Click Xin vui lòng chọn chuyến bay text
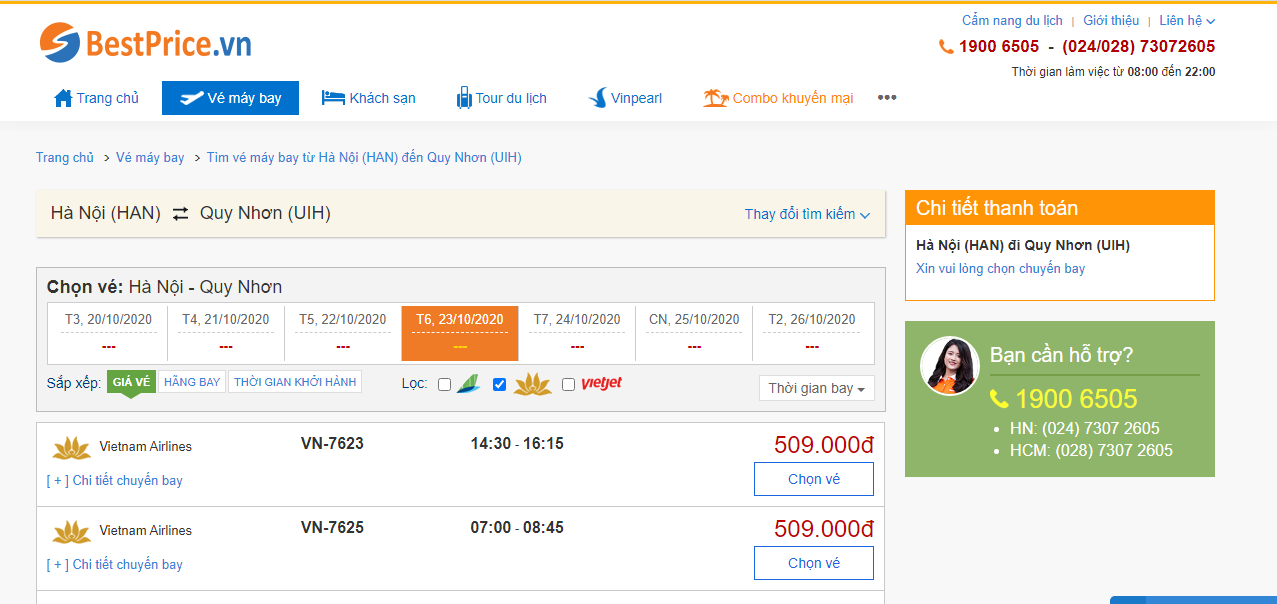The height and width of the screenshot is (604, 1277). coord(1000,268)
